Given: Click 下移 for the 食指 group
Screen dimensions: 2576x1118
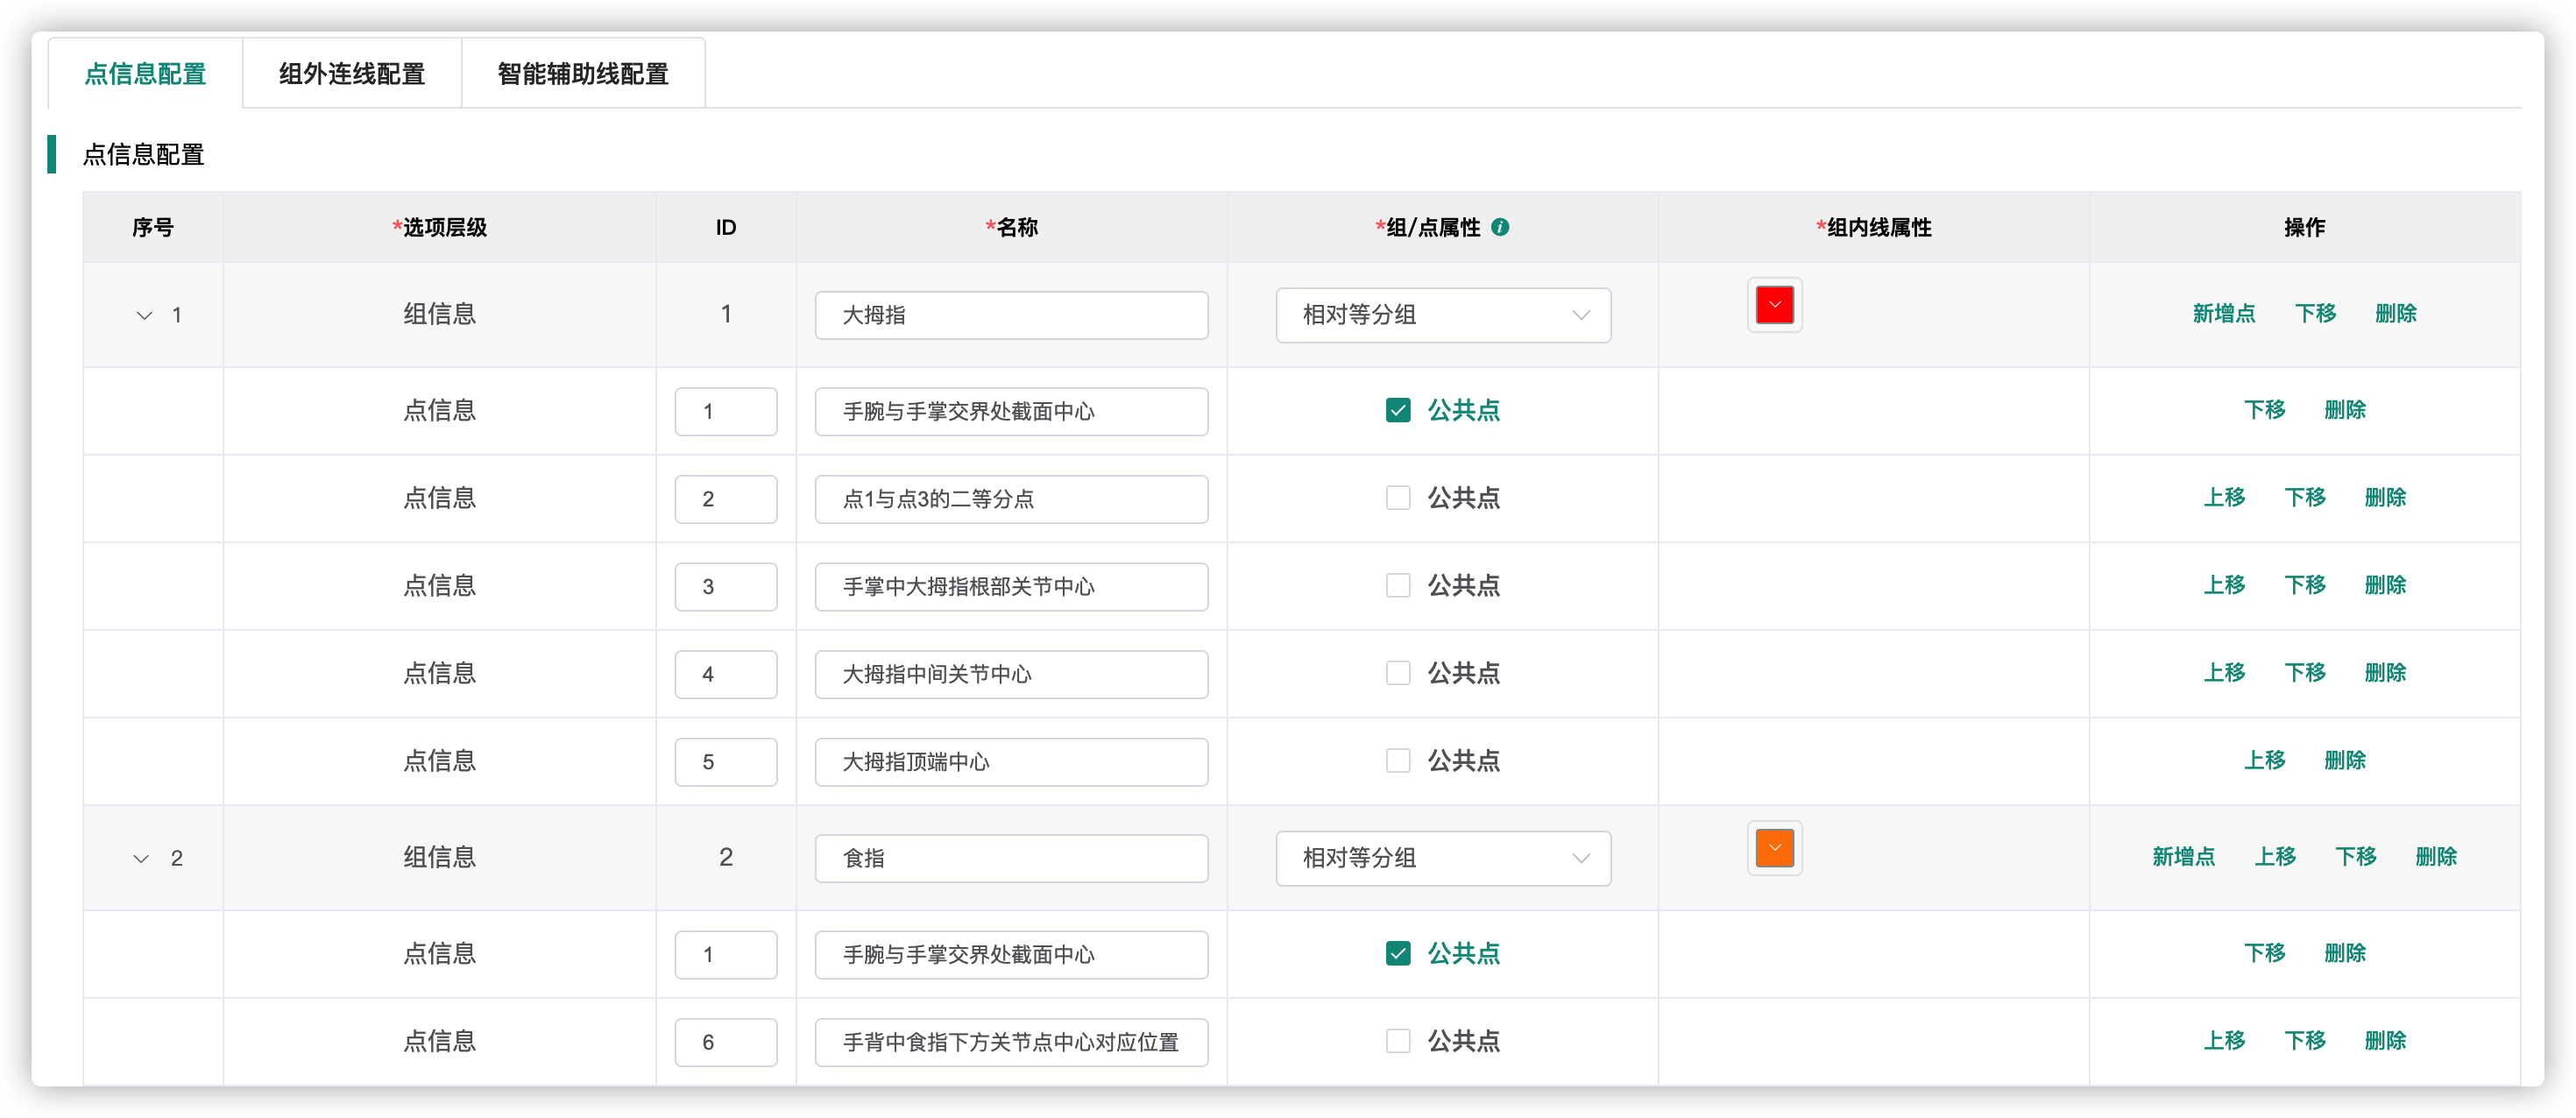Looking at the screenshot, I should [x=2355, y=856].
